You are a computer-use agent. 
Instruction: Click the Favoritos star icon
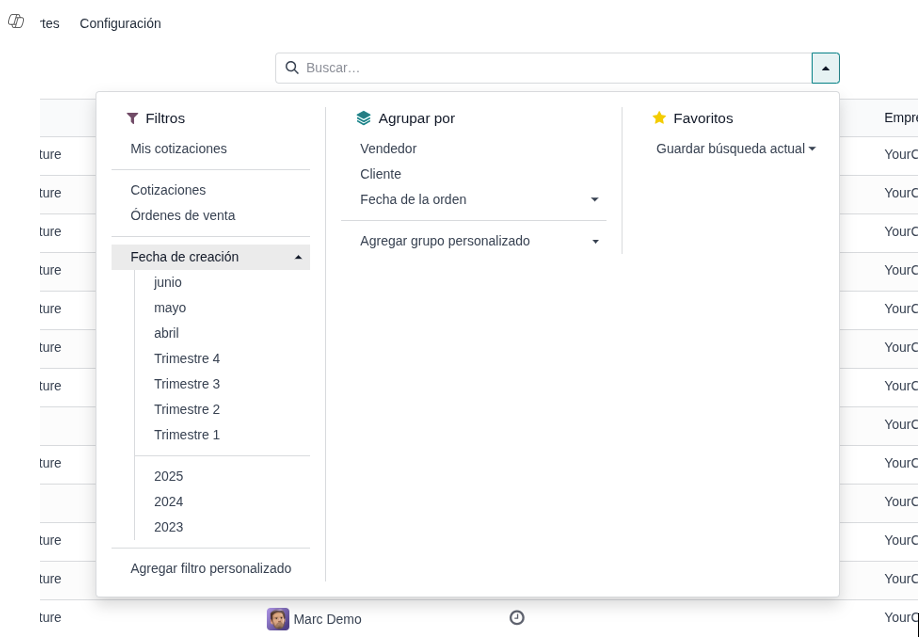point(659,118)
